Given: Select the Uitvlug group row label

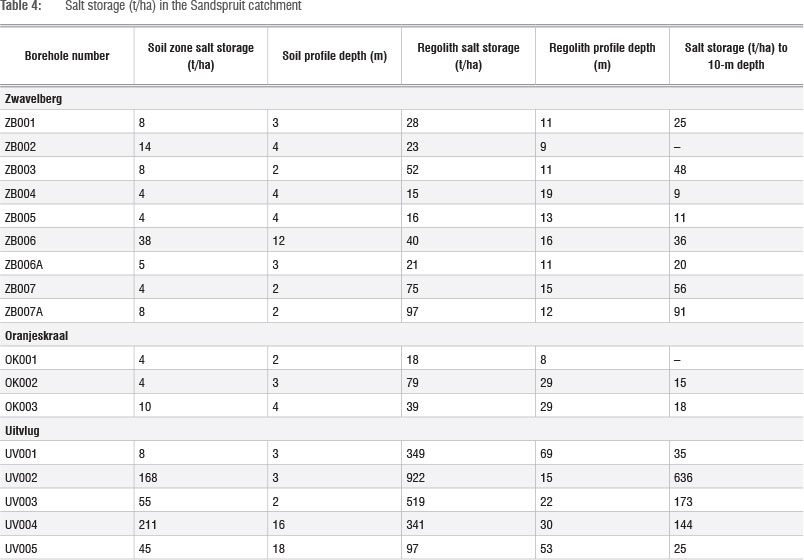Looking at the screenshot, I should (x=26, y=430).
